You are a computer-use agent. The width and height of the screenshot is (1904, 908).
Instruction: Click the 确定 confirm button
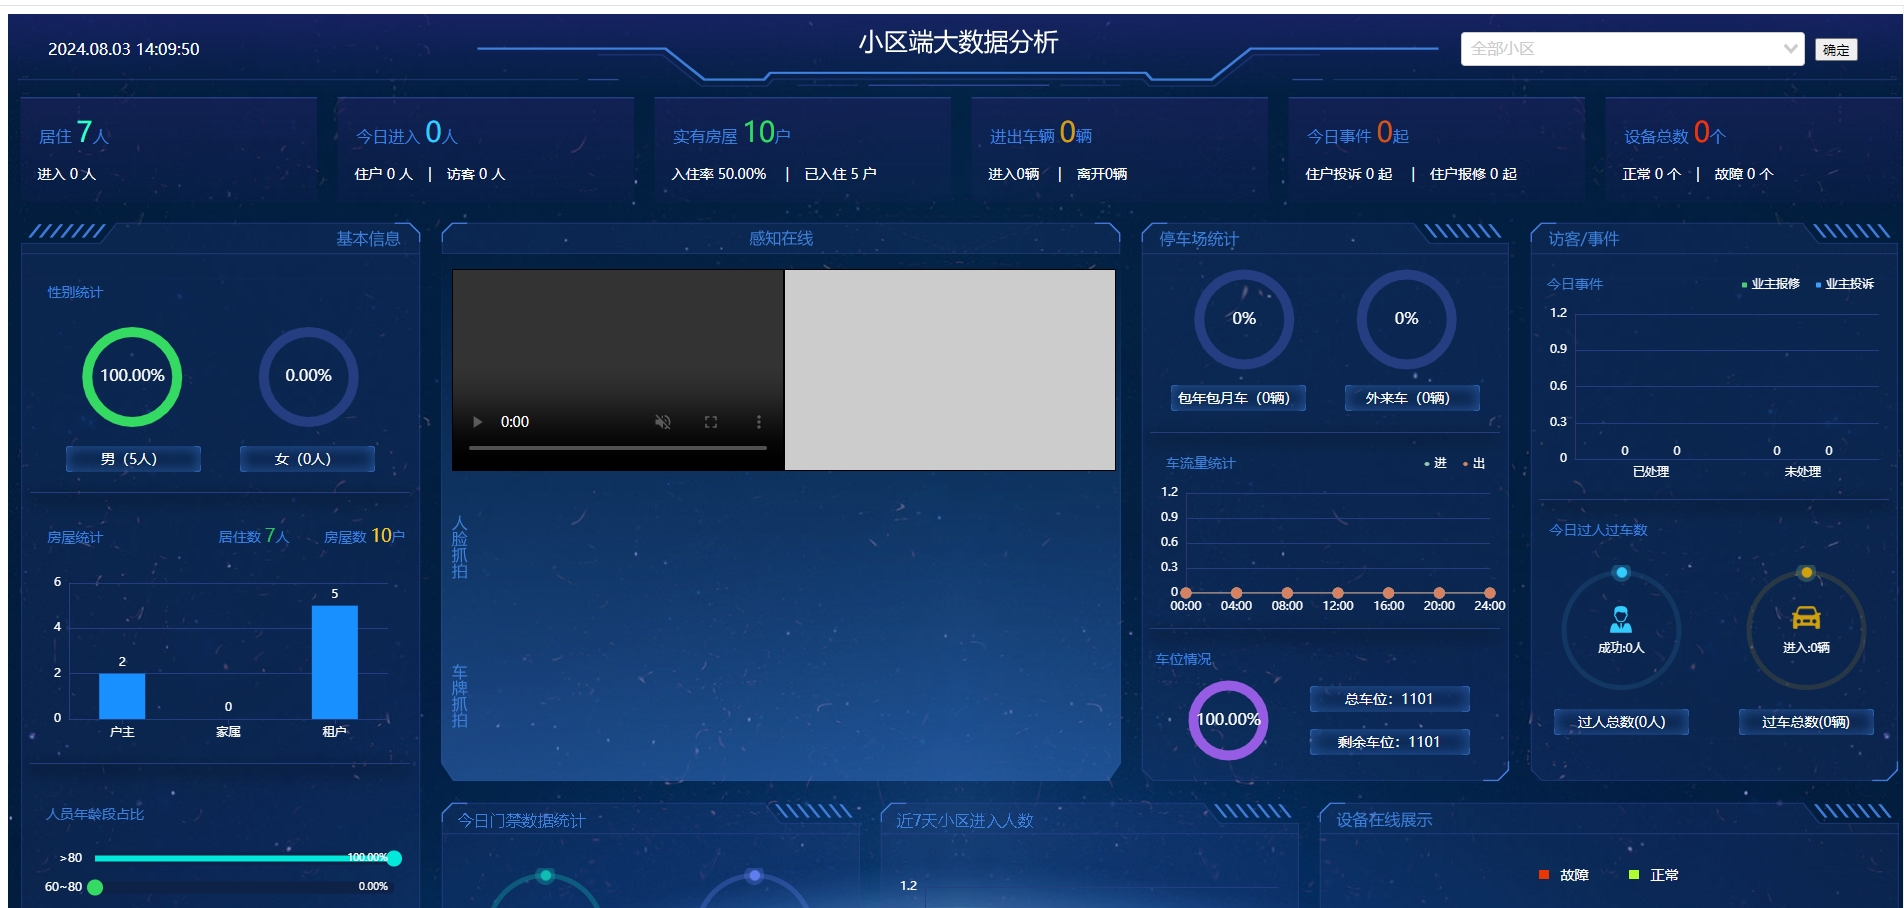[1836, 50]
